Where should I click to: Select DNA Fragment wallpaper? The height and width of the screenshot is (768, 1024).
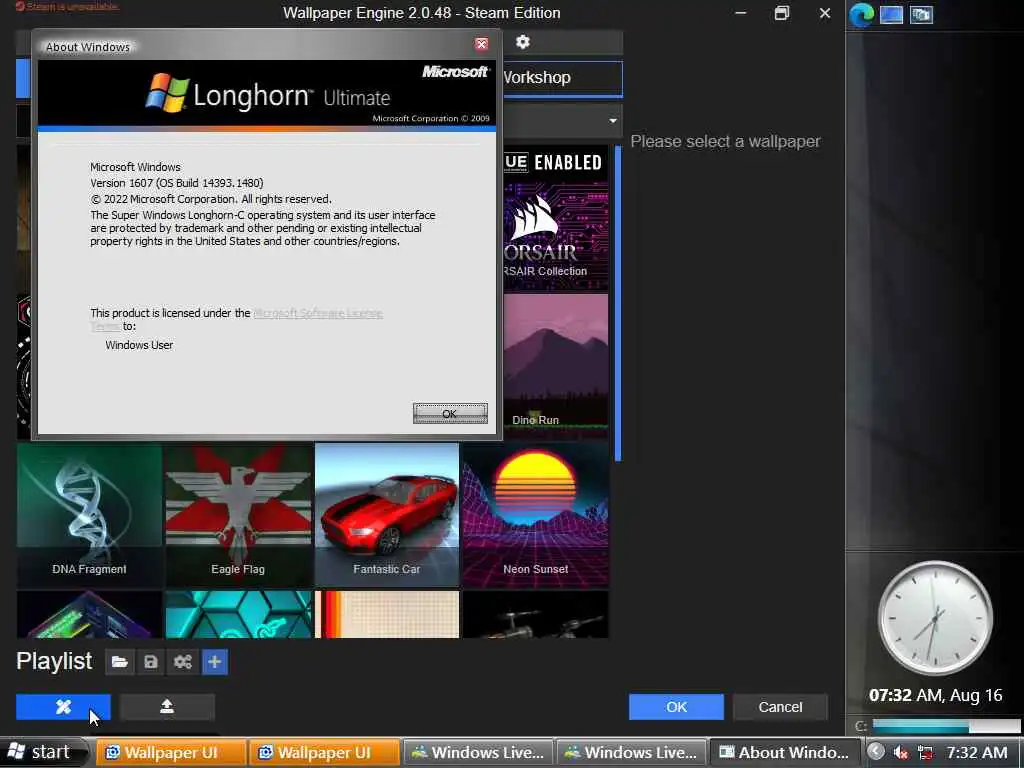tap(89, 515)
